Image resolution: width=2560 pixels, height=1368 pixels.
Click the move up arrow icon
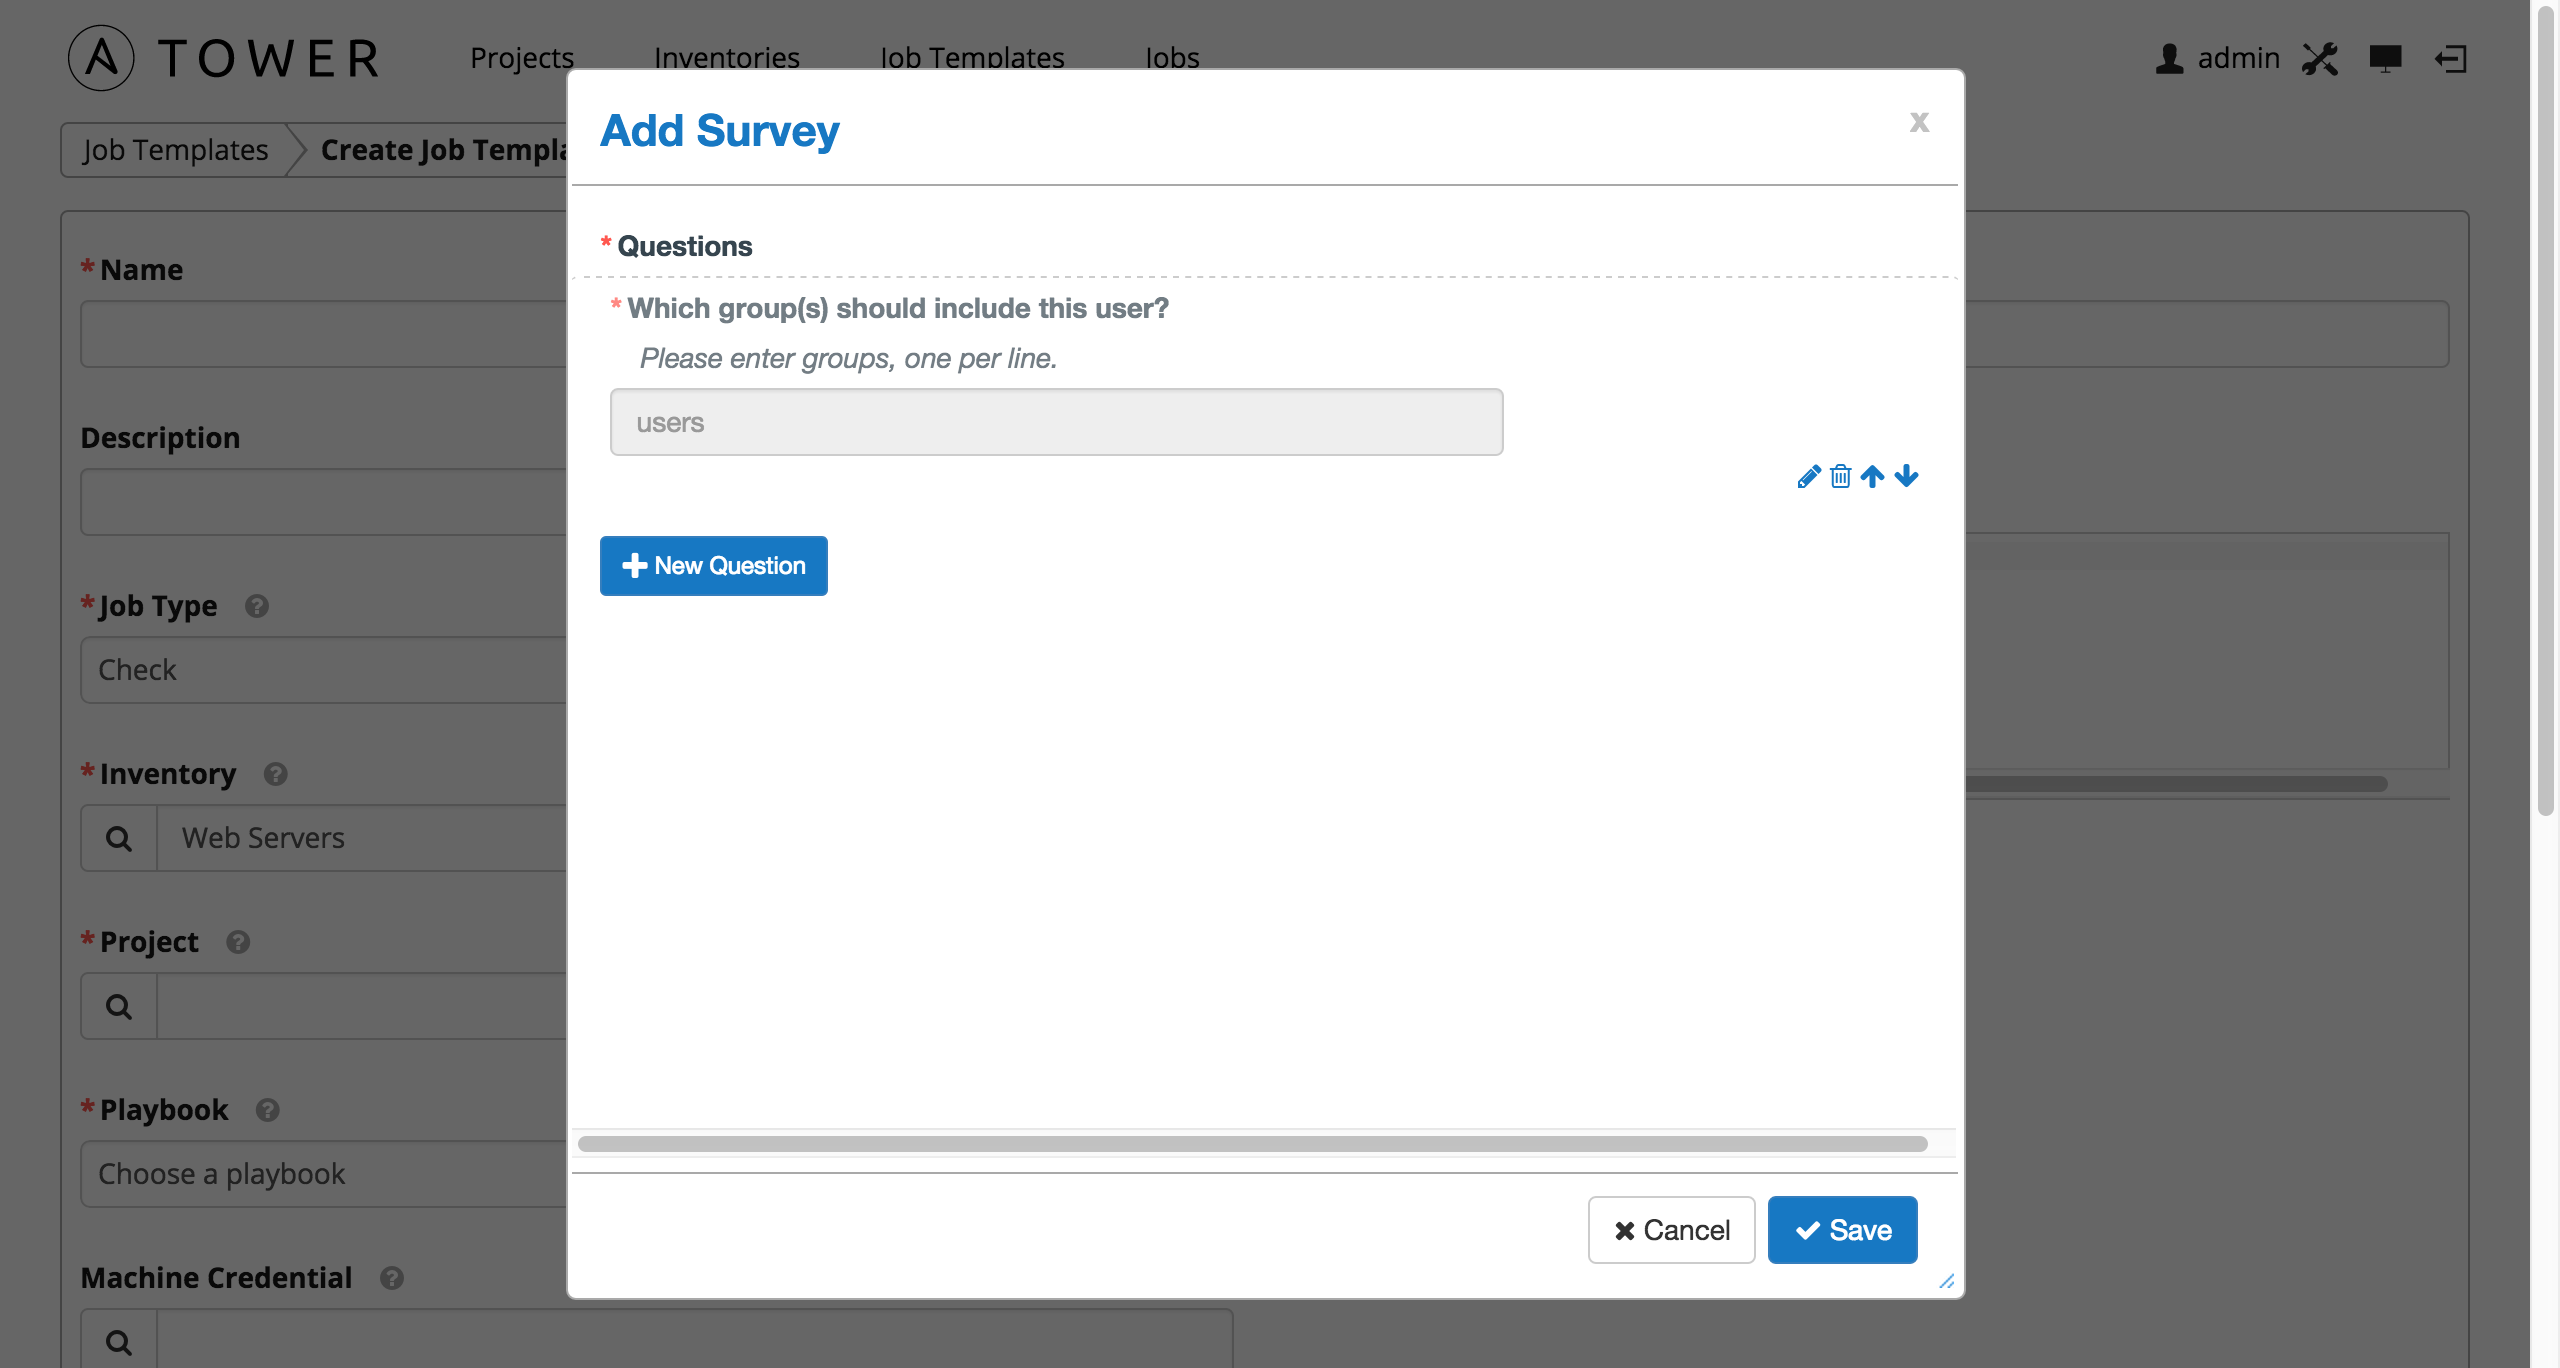click(1873, 474)
